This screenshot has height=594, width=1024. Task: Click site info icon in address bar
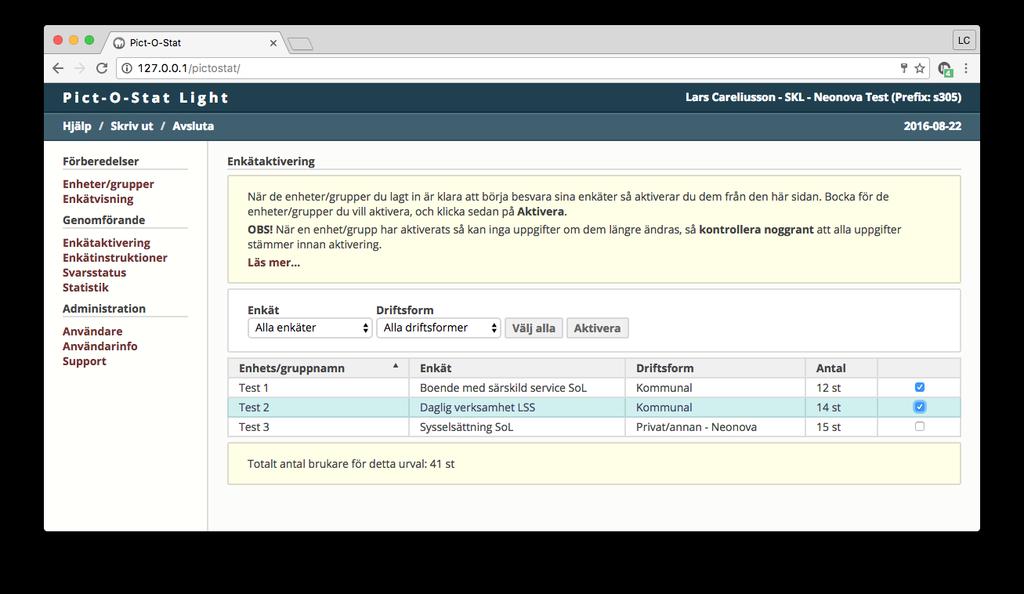(x=127, y=68)
